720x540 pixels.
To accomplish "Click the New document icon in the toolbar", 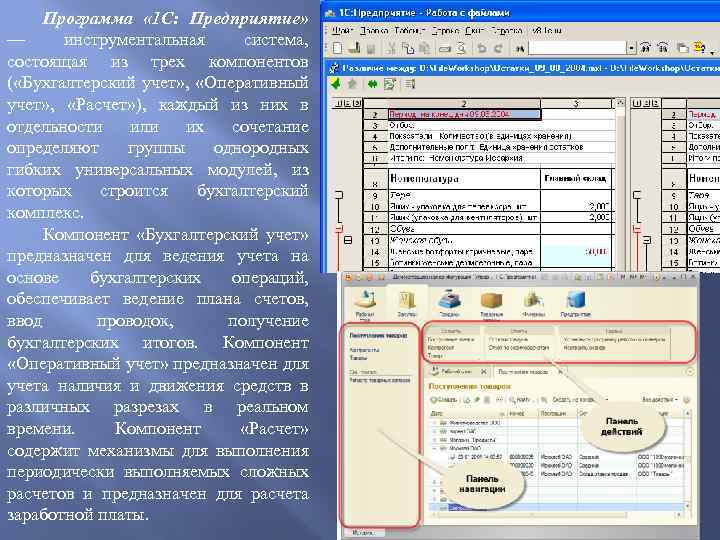I will (x=338, y=48).
